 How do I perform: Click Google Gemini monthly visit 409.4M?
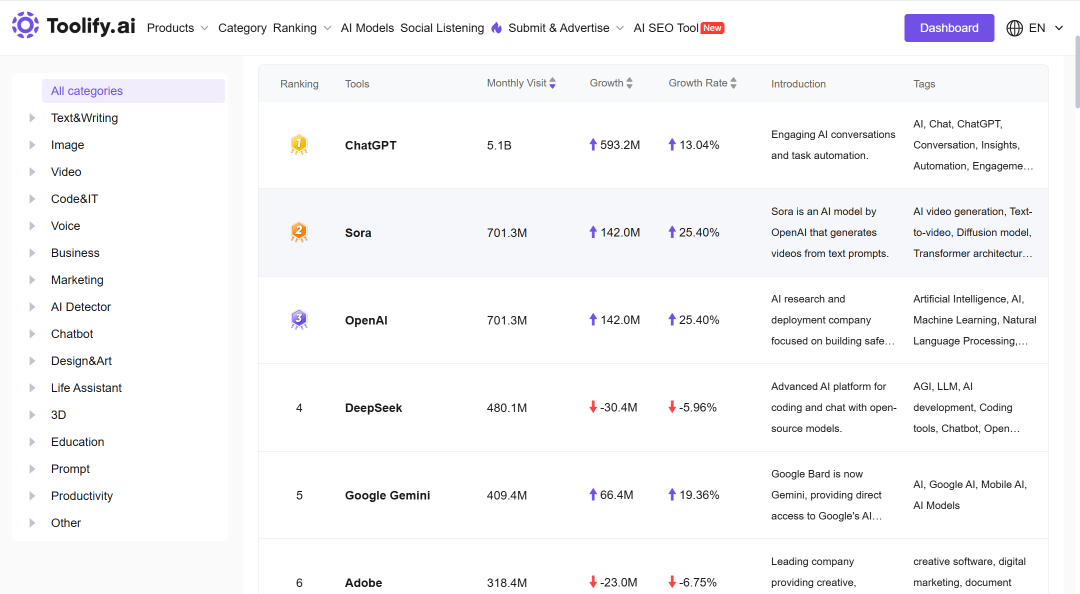[x=507, y=495]
